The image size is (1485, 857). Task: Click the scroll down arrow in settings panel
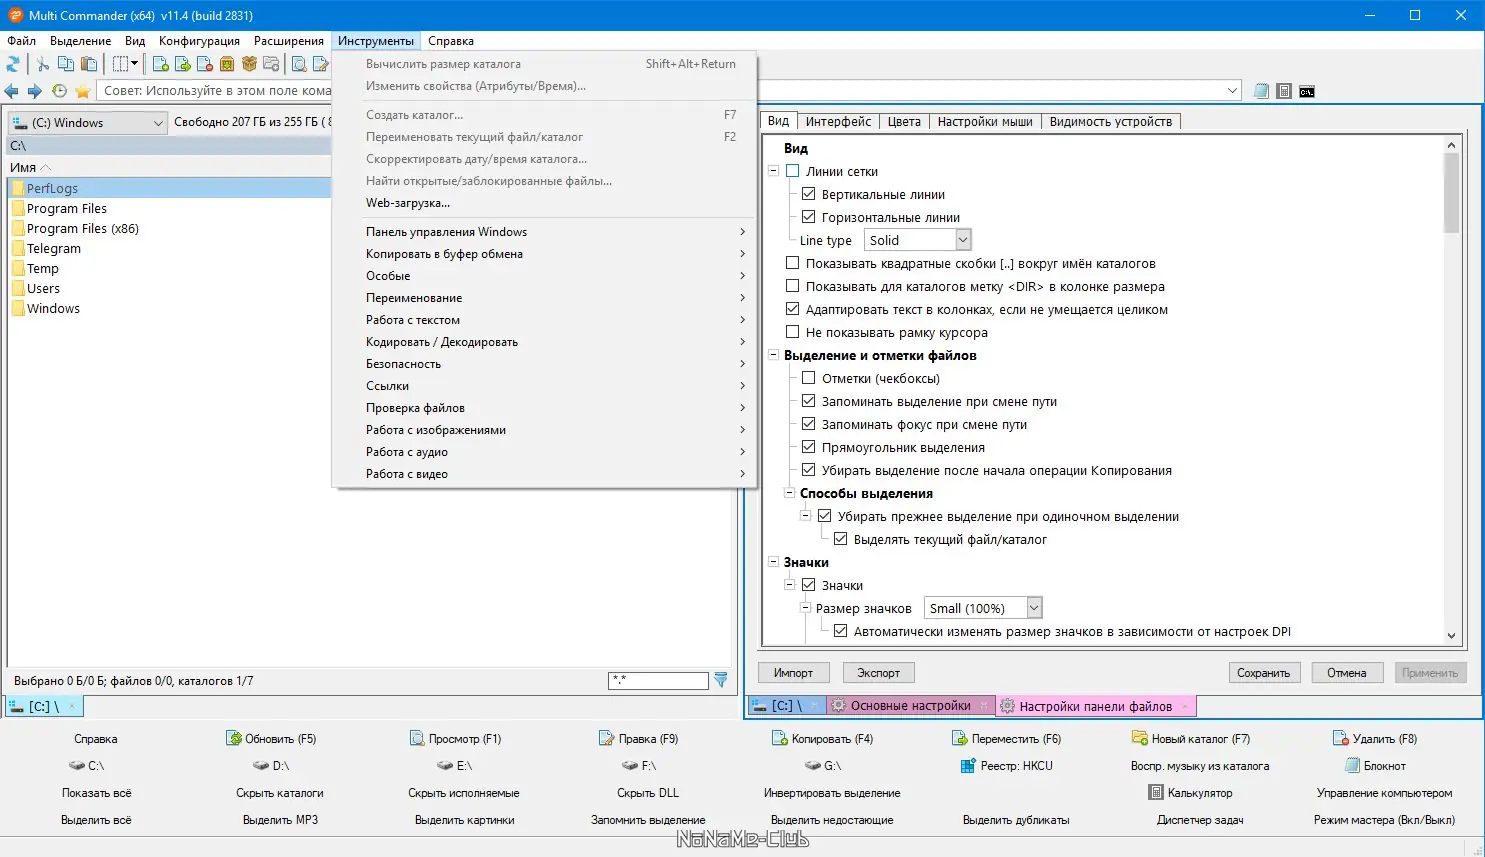[x=1451, y=636]
